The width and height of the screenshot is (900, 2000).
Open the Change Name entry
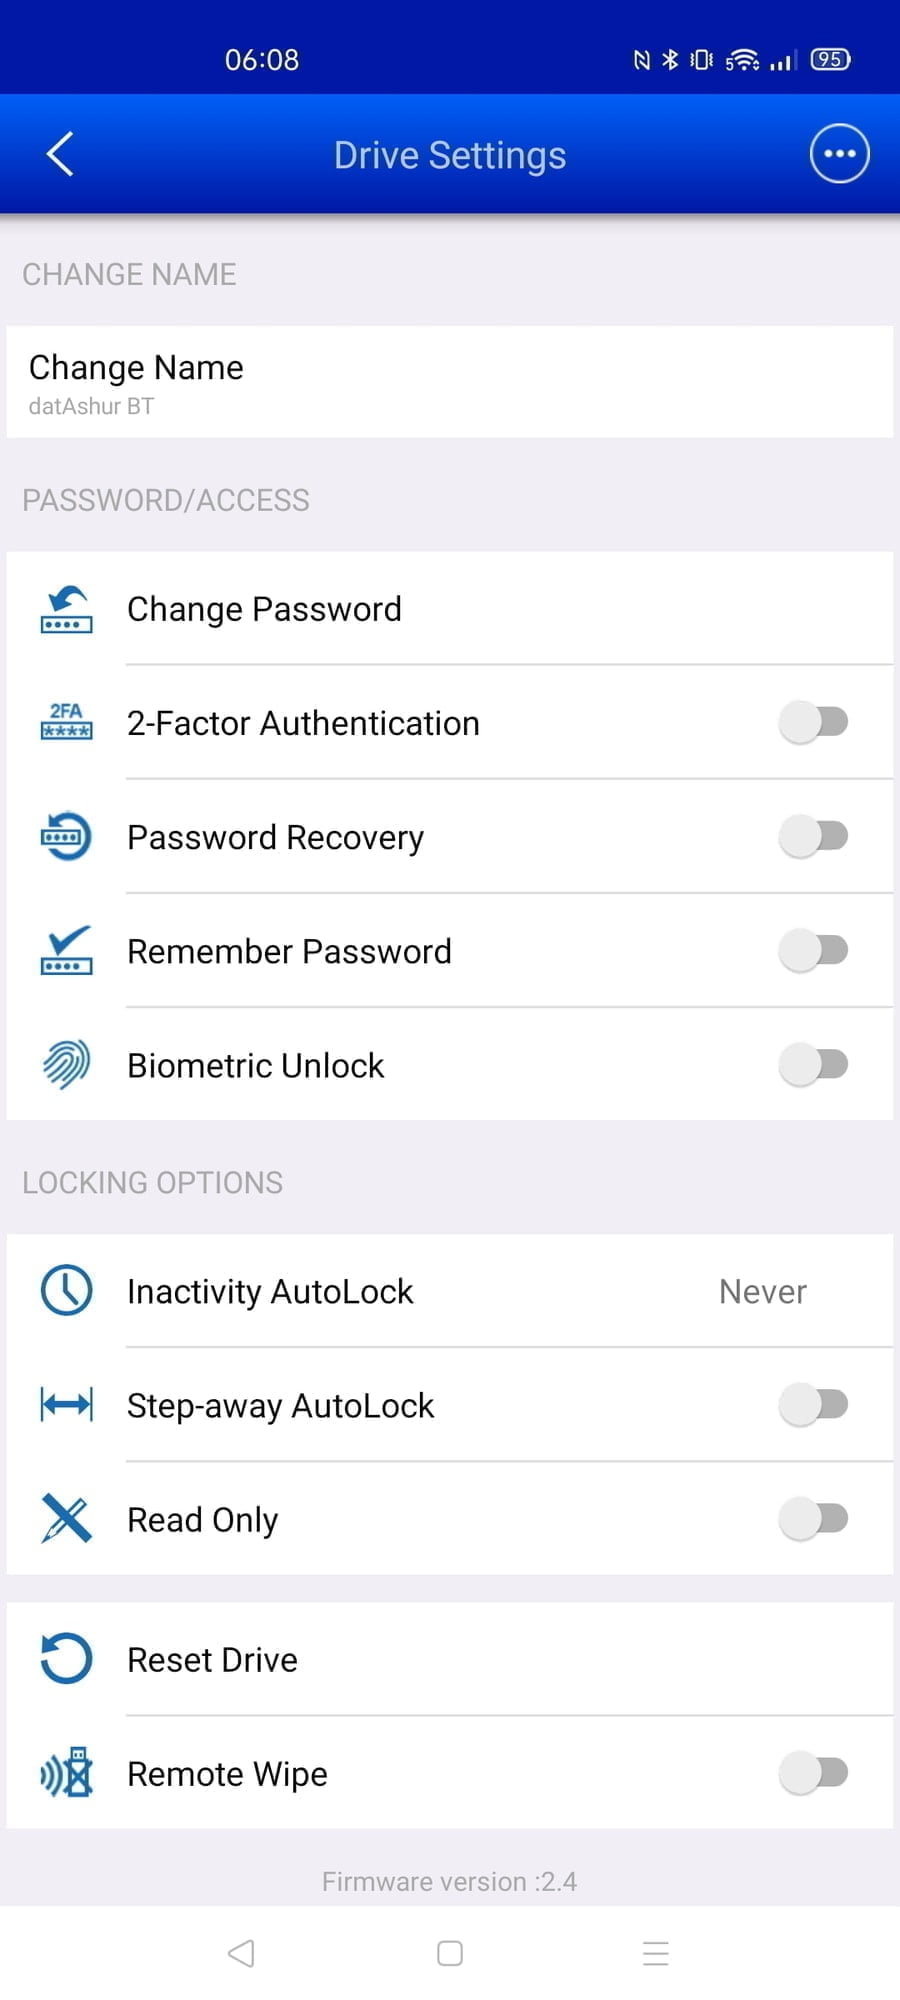449,382
